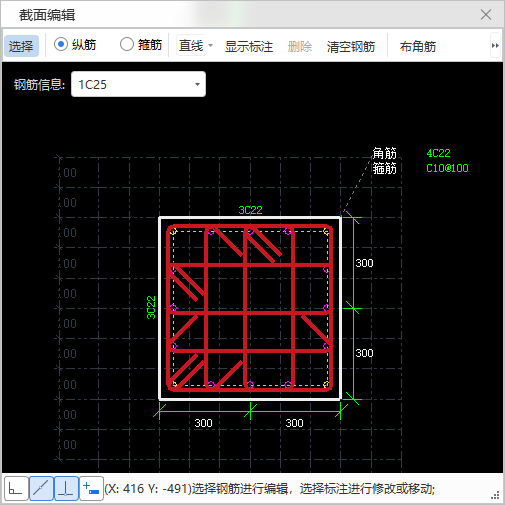Close the 截面编辑 dialog
The image size is (505, 505).
tap(486, 15)
